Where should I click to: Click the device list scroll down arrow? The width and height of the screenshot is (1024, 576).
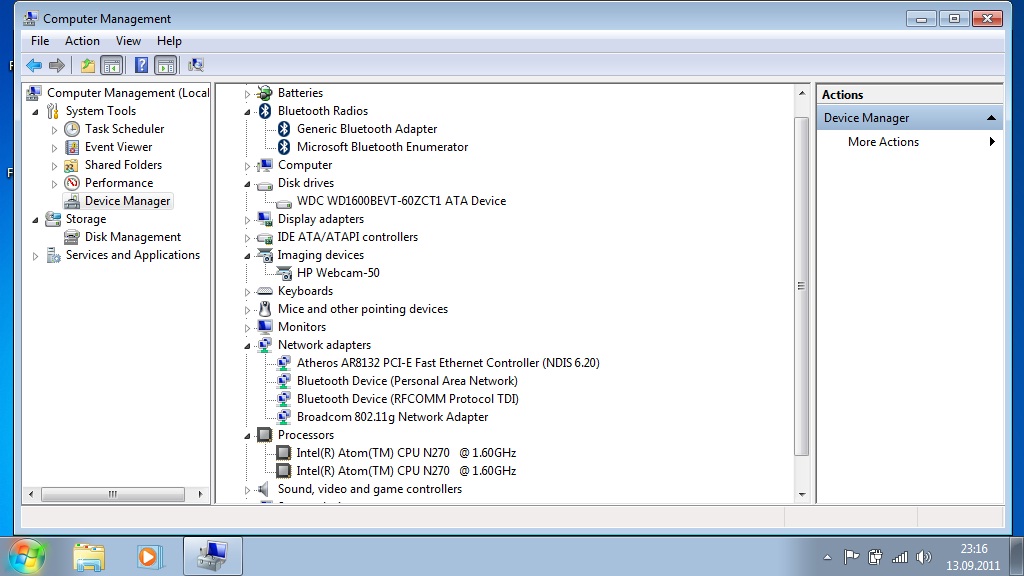[801, 495]
